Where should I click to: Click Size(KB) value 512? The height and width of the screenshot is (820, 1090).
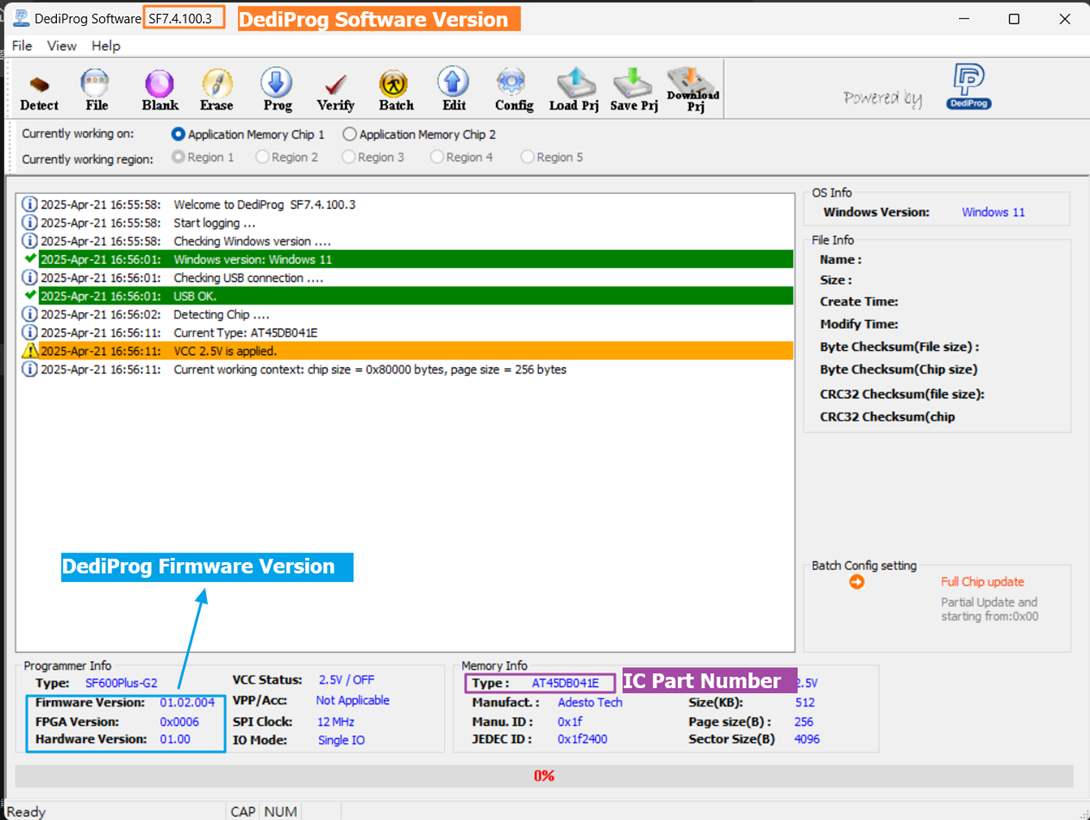(805, 703)
